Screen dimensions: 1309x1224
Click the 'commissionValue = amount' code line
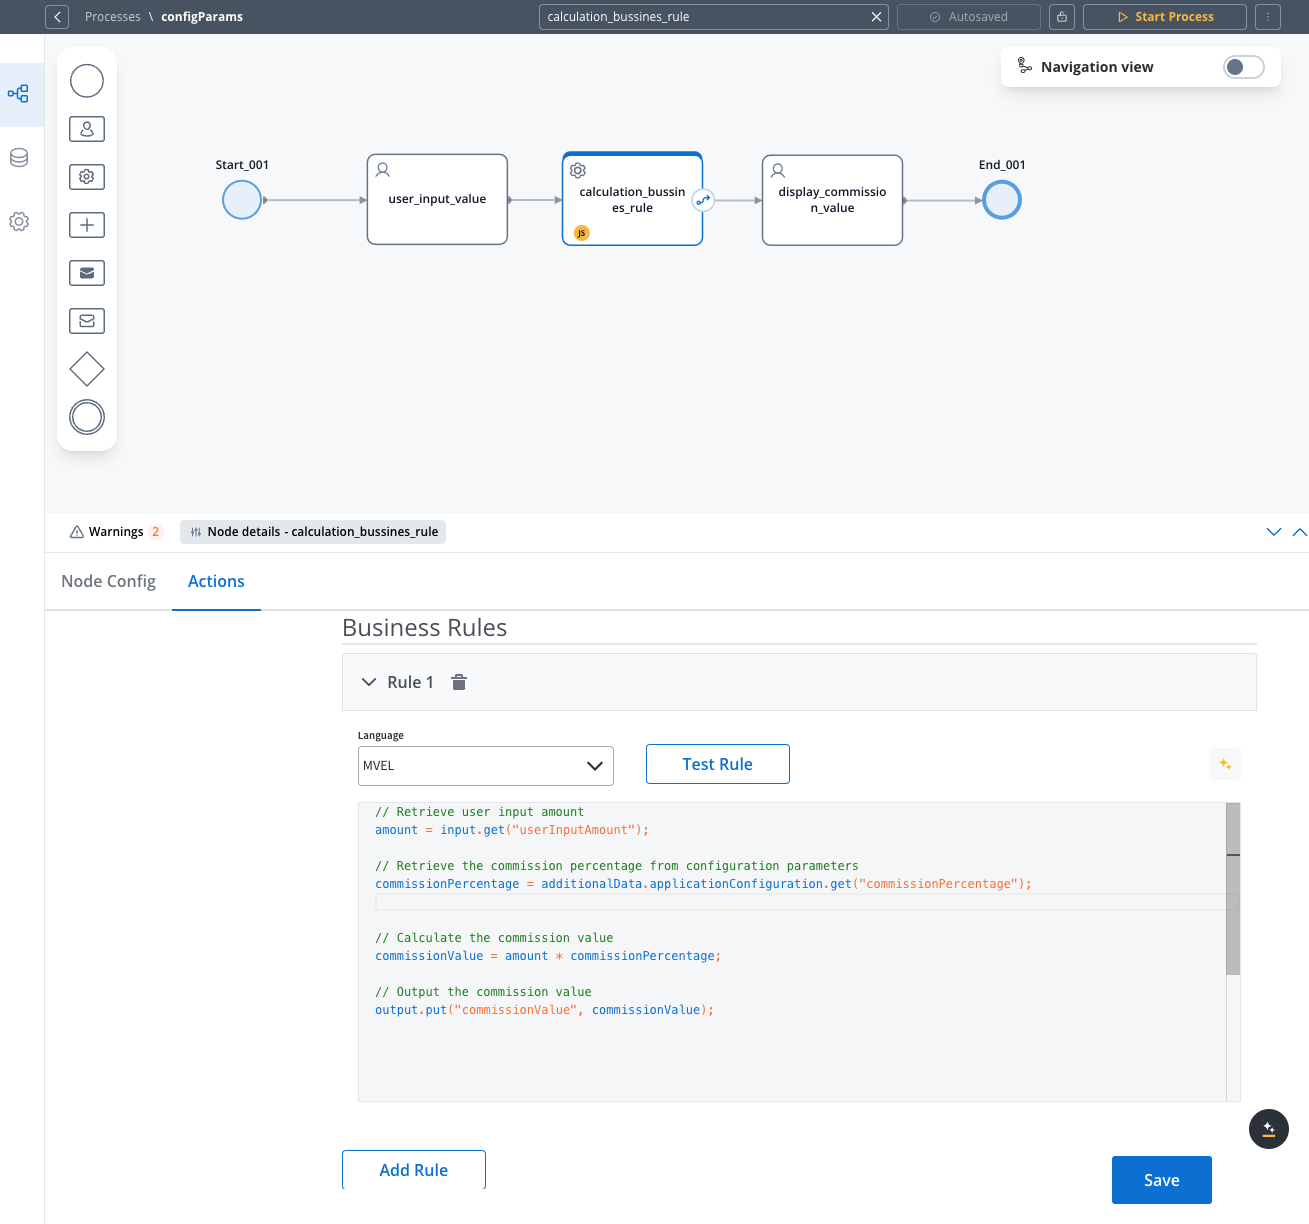pyautogui.click(x=548, y=956)
